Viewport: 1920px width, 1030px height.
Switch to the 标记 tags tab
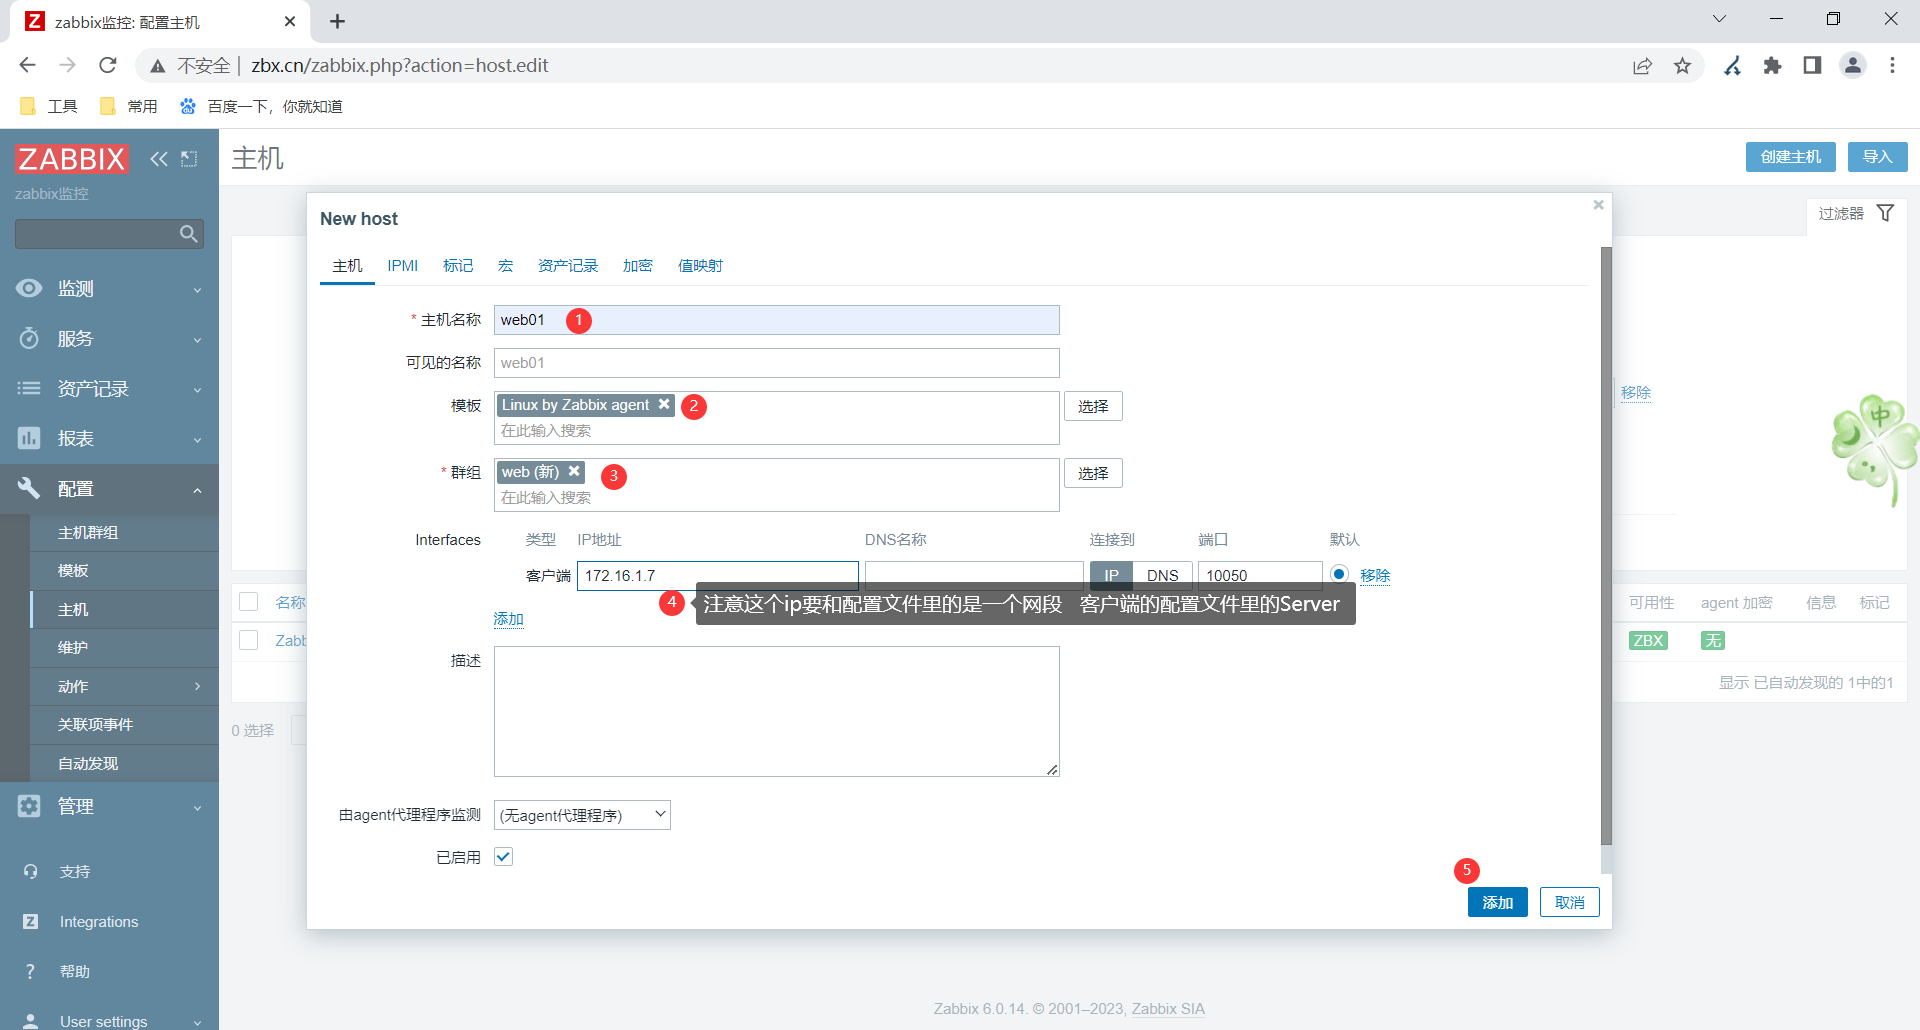click(458, 265)
